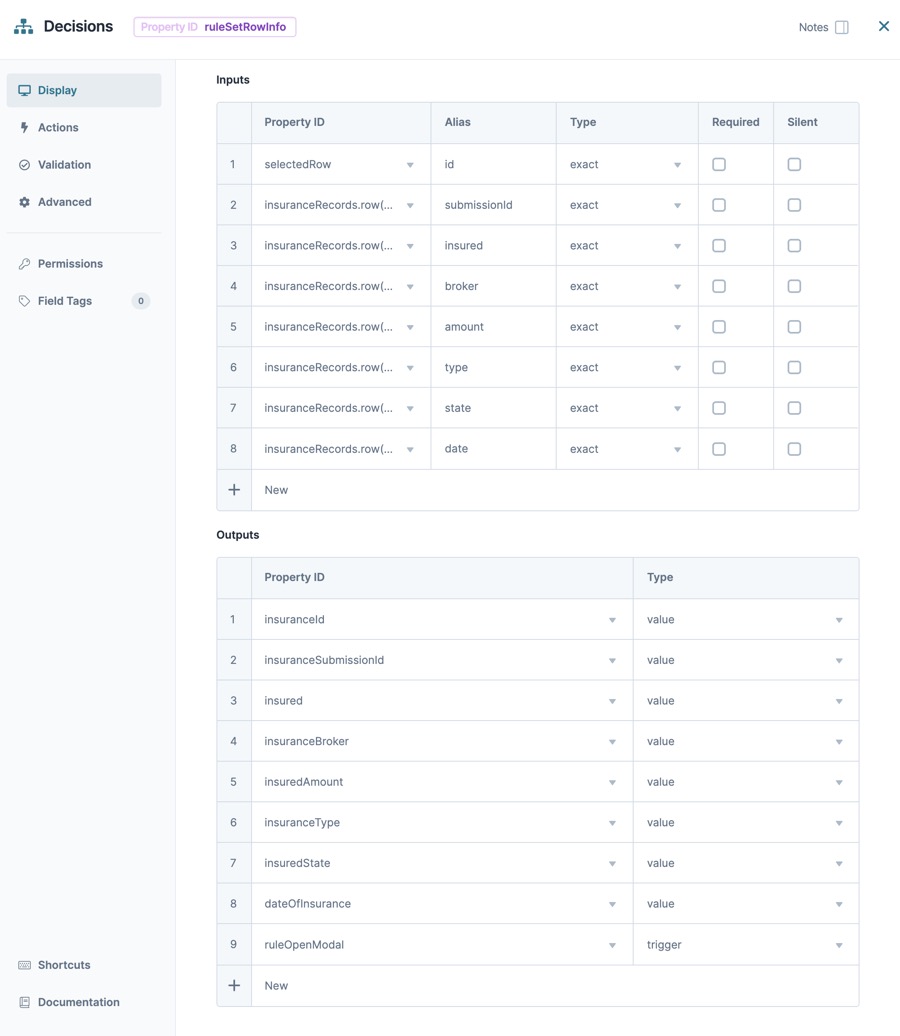
Task: Click the Field Tags tag icon
Action: point(24,301)
